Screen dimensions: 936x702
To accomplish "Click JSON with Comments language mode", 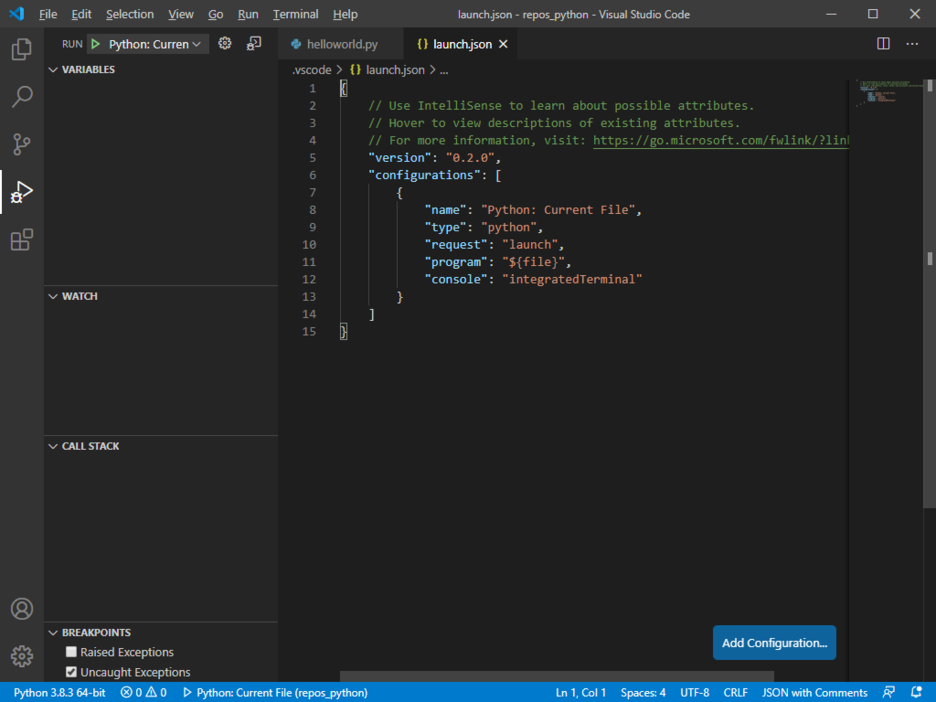I will (x=814, y=692).
